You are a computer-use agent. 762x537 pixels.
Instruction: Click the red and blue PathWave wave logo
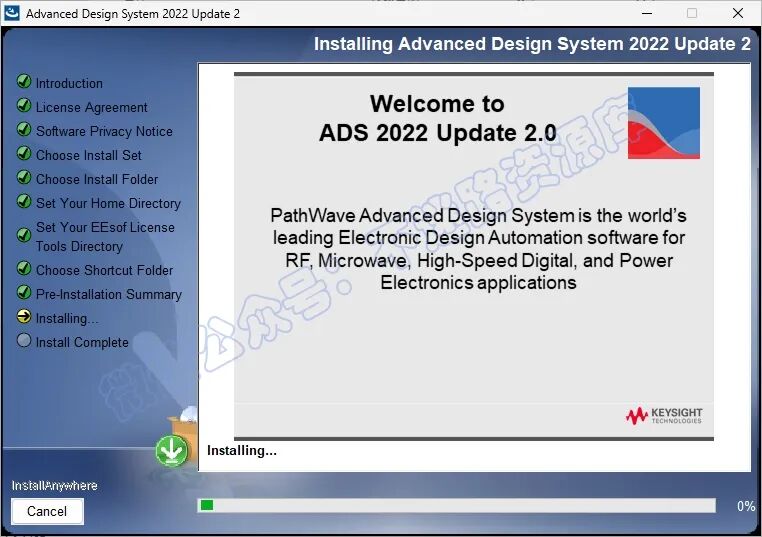[664, 123]
